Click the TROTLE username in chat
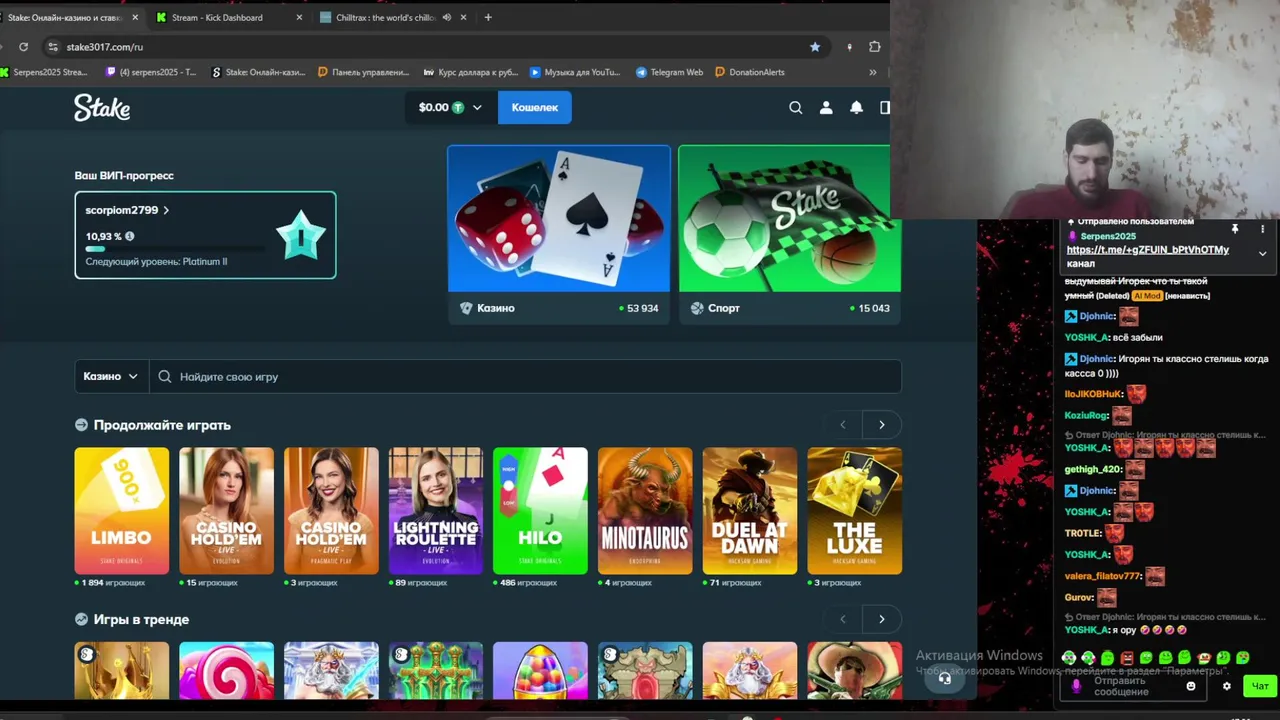Image resolution: width=1280 pixels, height=720 pixels. coord(1083,533)
